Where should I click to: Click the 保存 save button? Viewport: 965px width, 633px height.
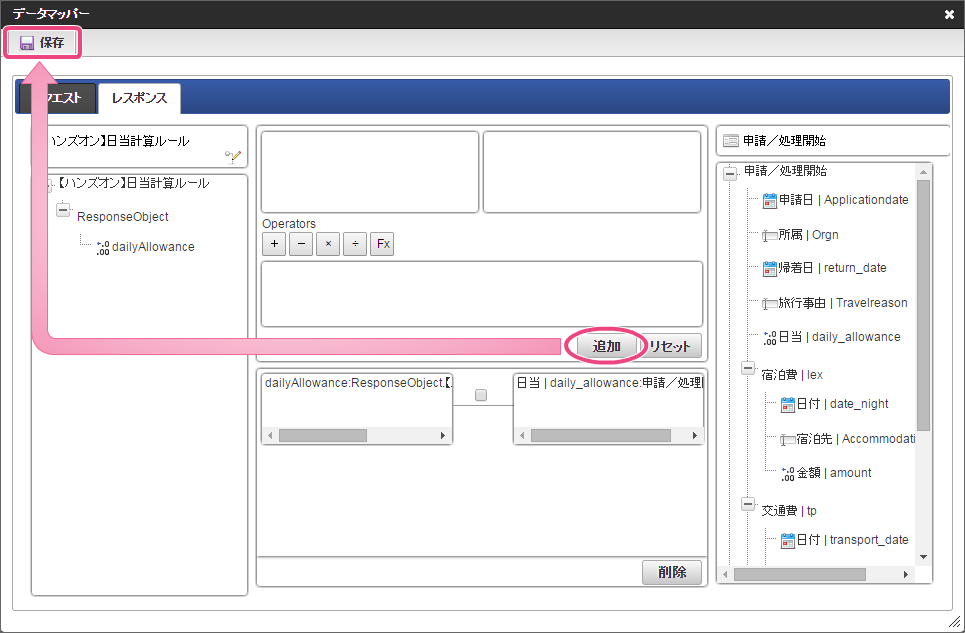(x=42, y=43)
